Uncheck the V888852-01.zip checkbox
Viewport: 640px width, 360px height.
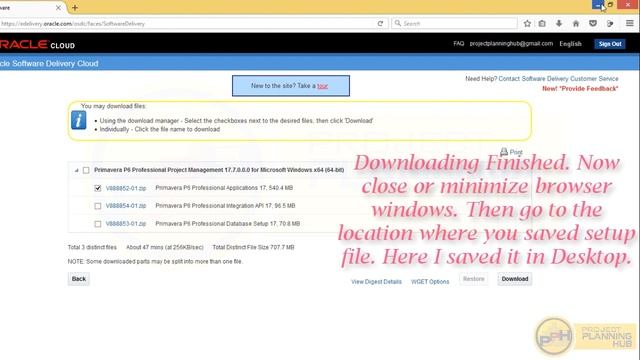pos(98,188)
